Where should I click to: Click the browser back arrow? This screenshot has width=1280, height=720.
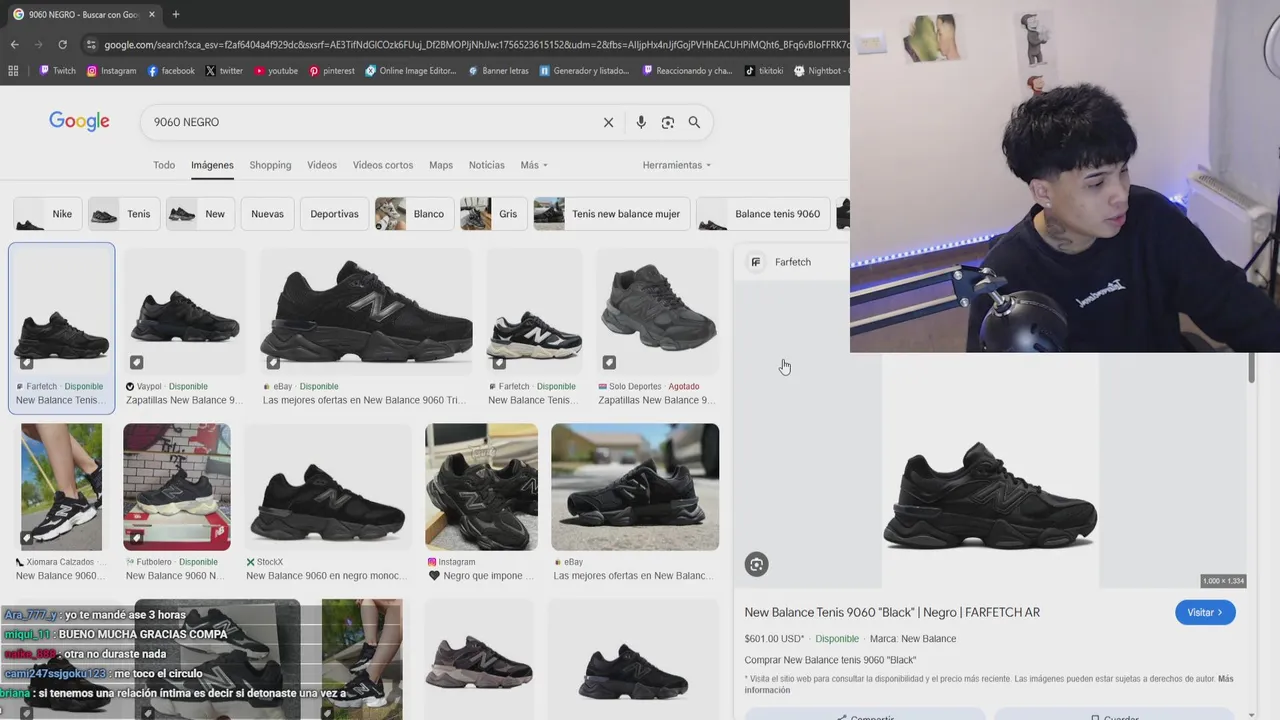coord(14,45)
